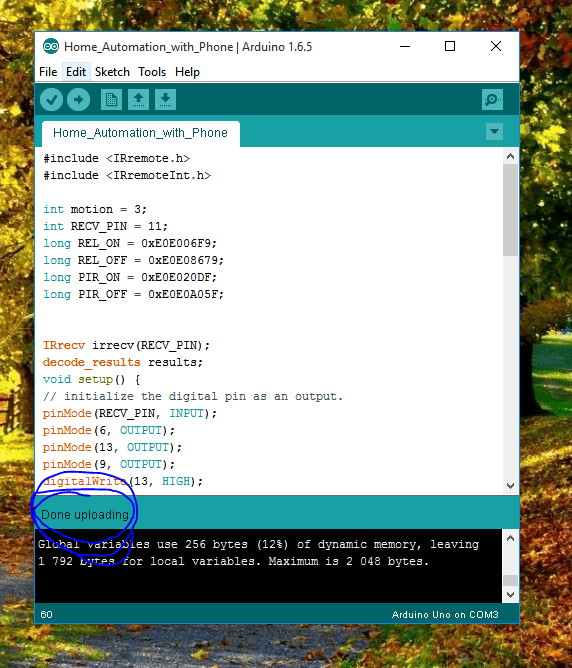Click the line '#include <IRremote.h>'
572x668 pixels.
pos(117,158)
